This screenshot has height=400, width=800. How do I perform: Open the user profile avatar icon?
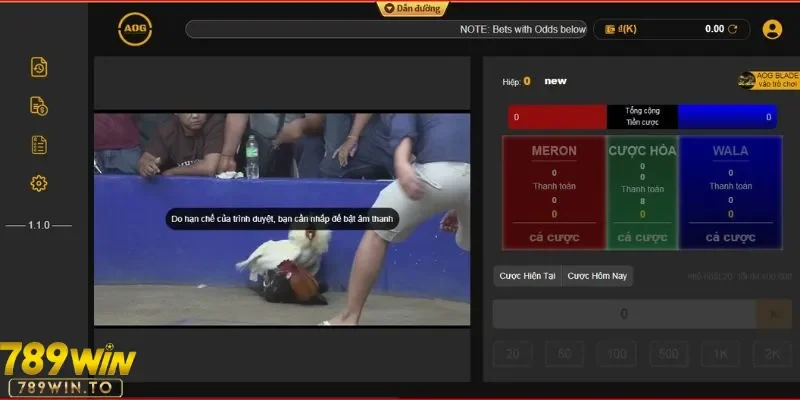(772, 29)
